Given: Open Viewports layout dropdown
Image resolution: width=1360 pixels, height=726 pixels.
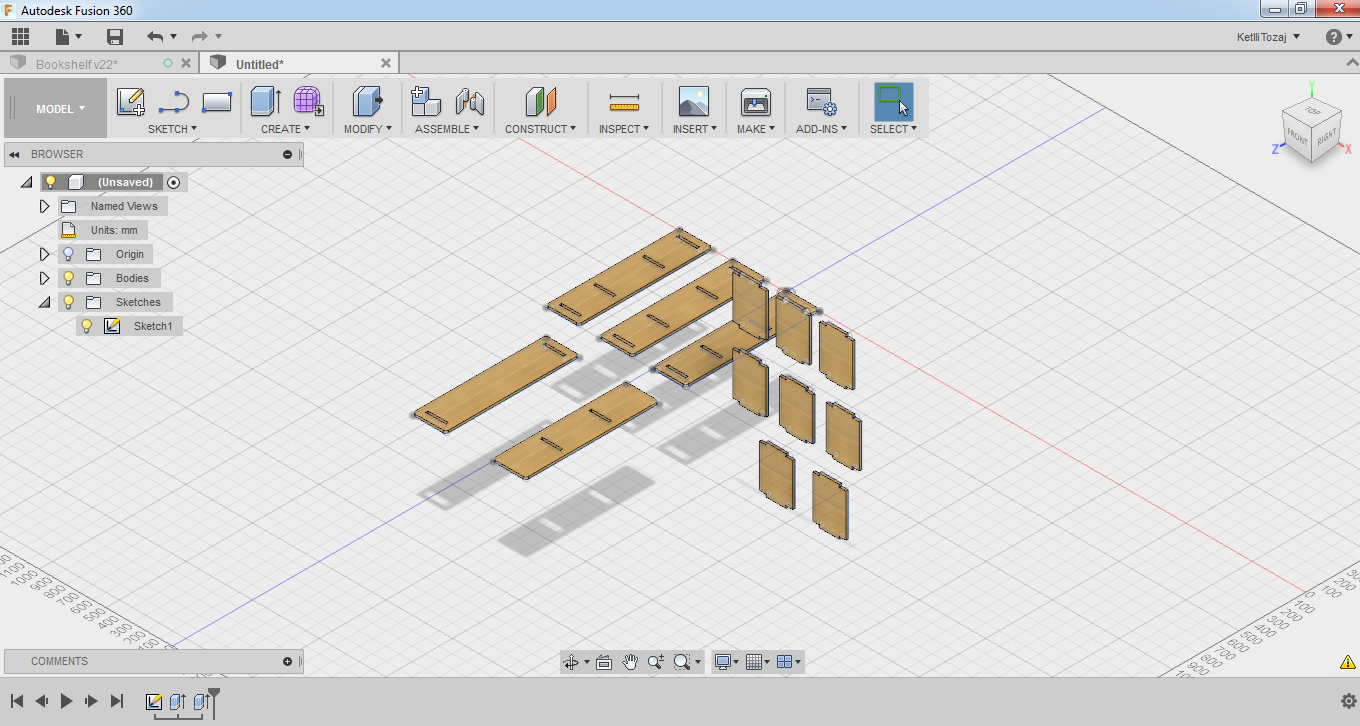Looking at the screenshot, I should [x=789, y=662].
